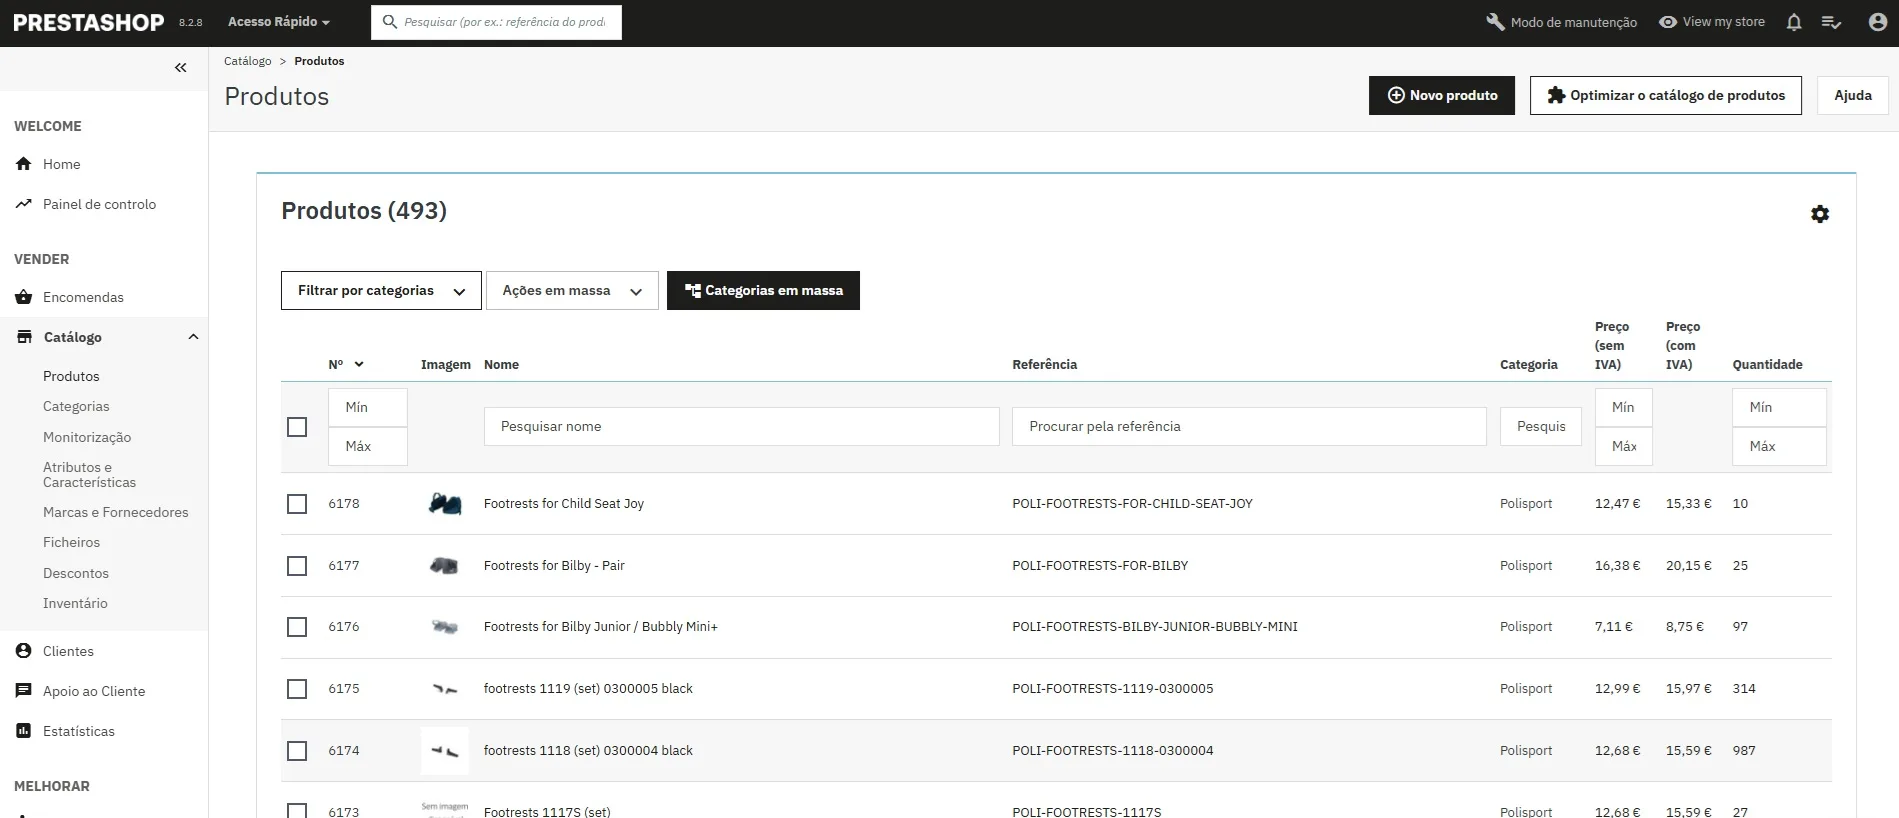
Task: Open Produtos submenu item
Action: click(71, 376)
